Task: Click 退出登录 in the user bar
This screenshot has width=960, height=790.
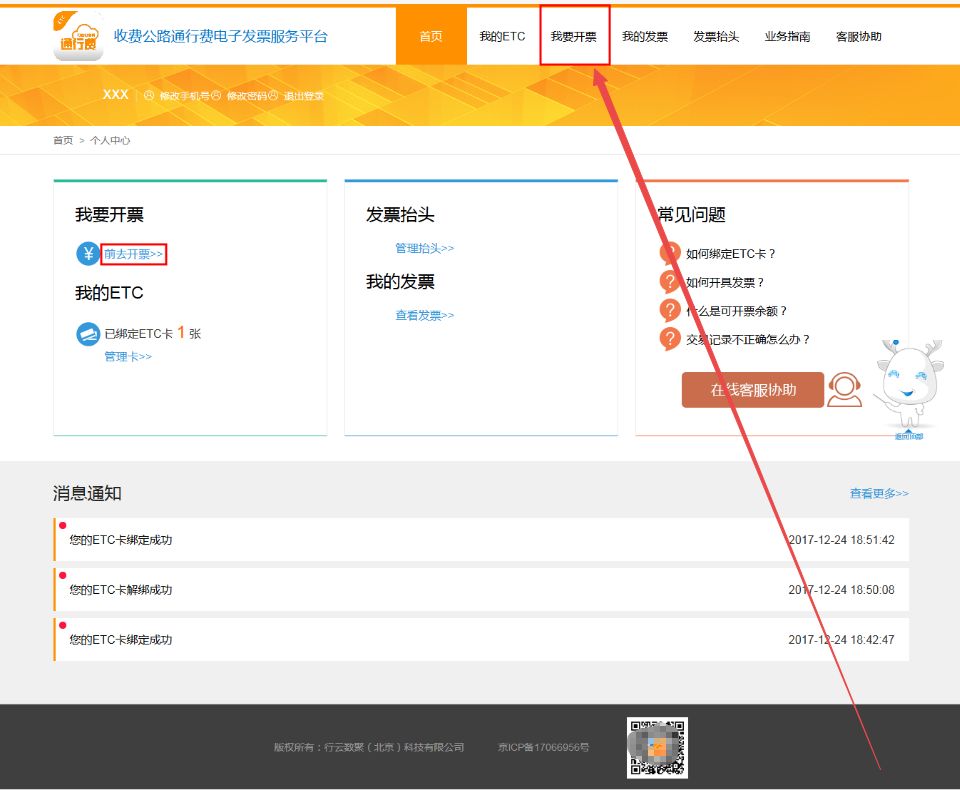Action: 303,96
